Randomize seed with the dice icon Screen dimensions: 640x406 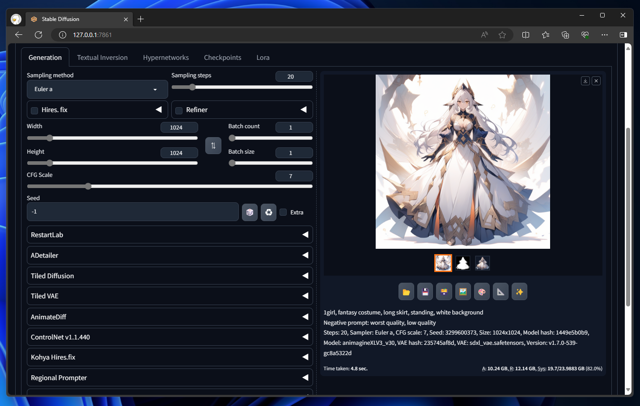tap(250, 212)
